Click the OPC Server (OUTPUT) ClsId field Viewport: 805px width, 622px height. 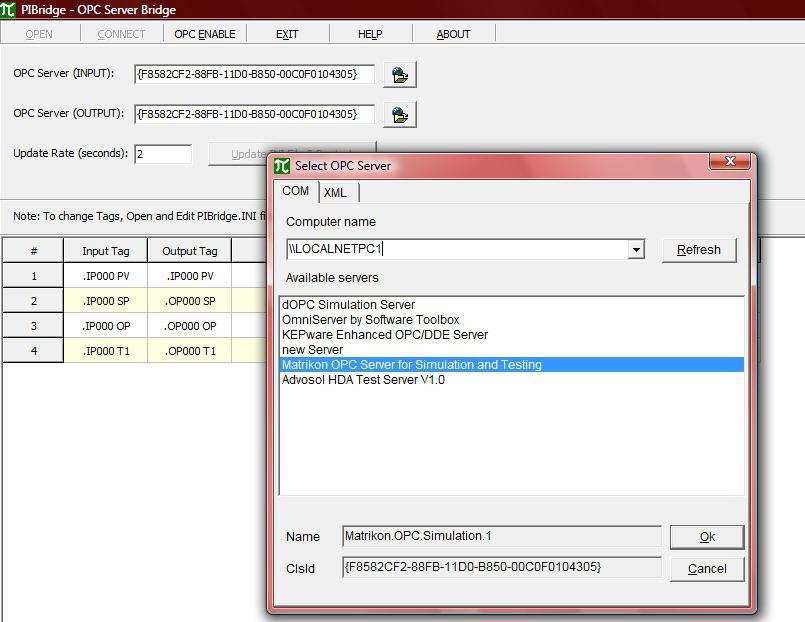[254, 114]
